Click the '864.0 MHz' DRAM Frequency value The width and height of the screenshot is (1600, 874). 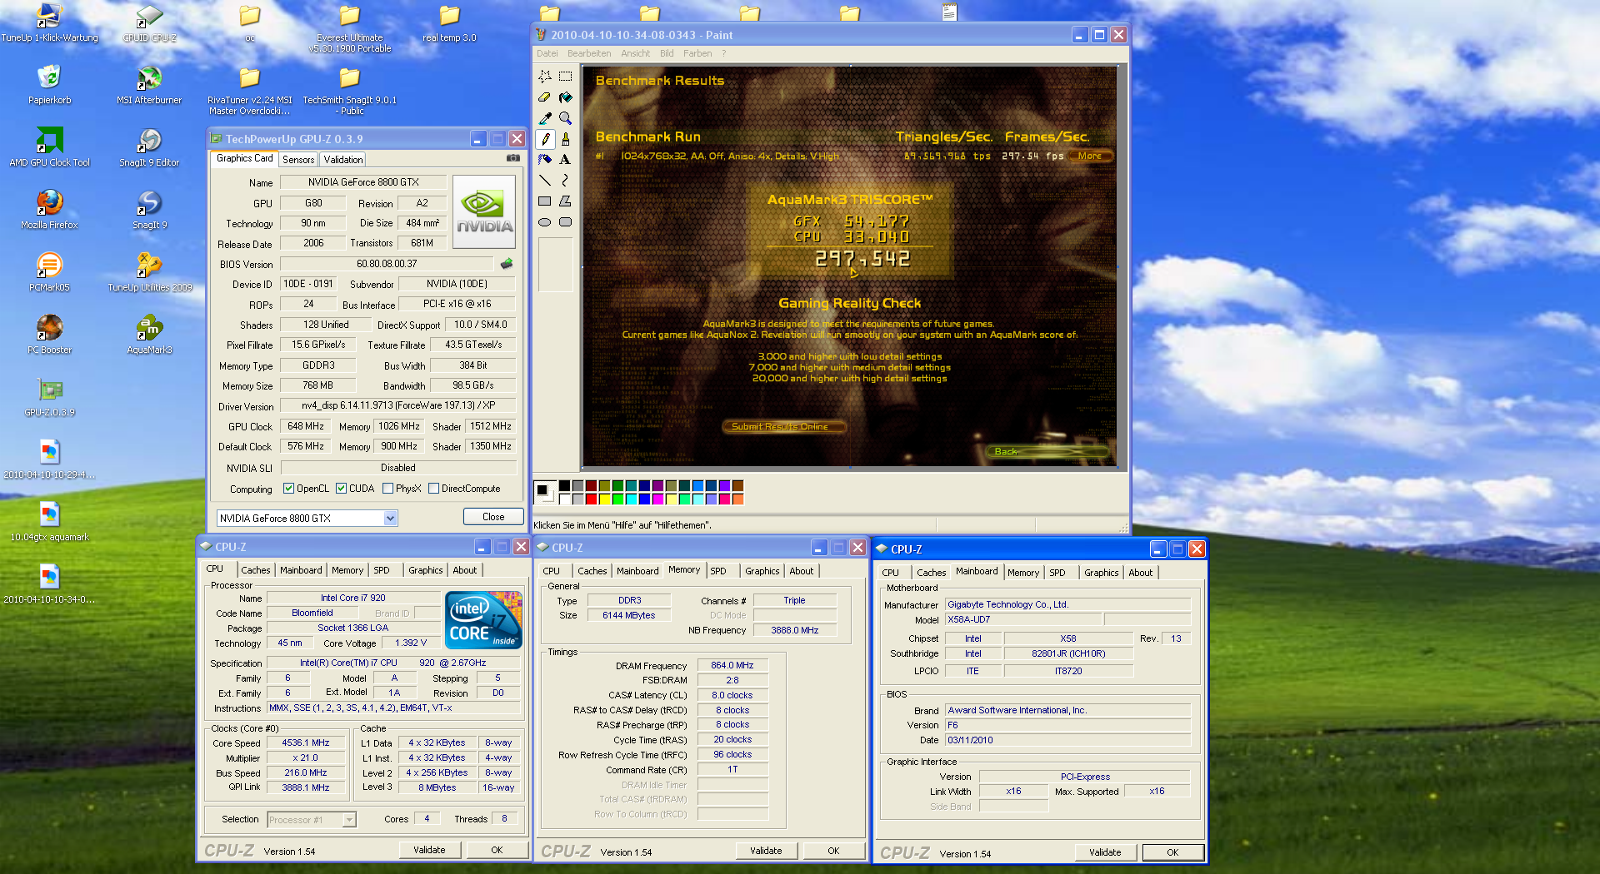click(x=732, y=665)
